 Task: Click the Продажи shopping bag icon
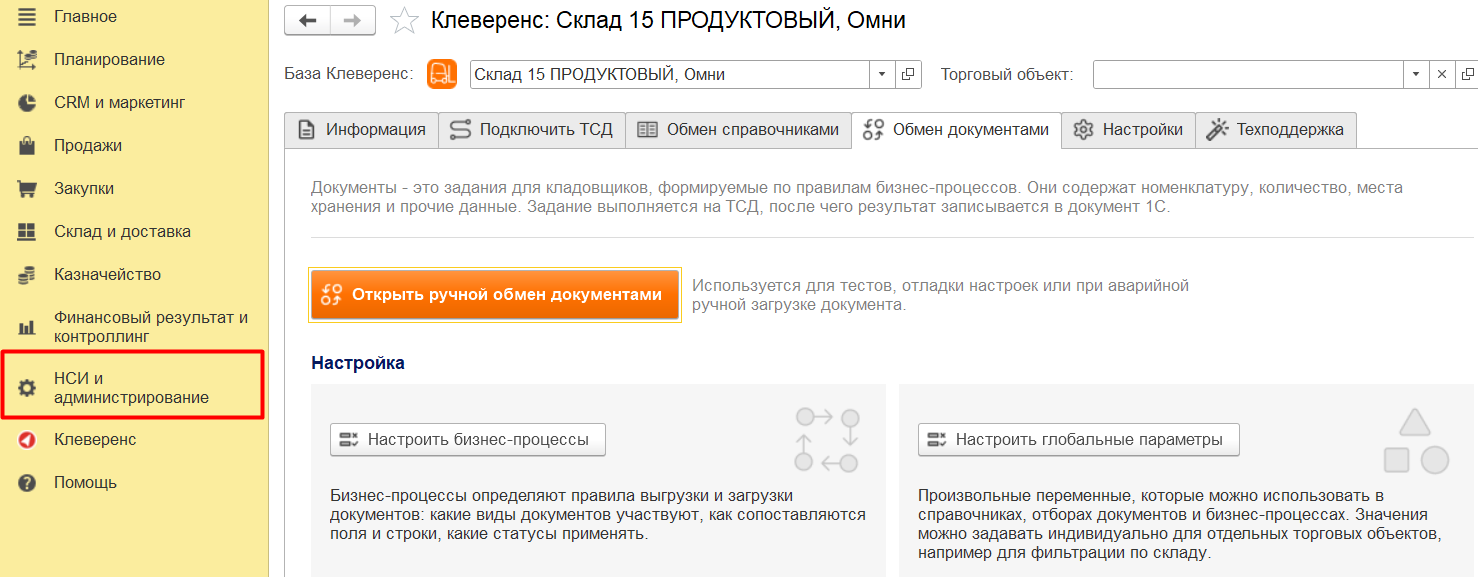click(x=27, y=145)
